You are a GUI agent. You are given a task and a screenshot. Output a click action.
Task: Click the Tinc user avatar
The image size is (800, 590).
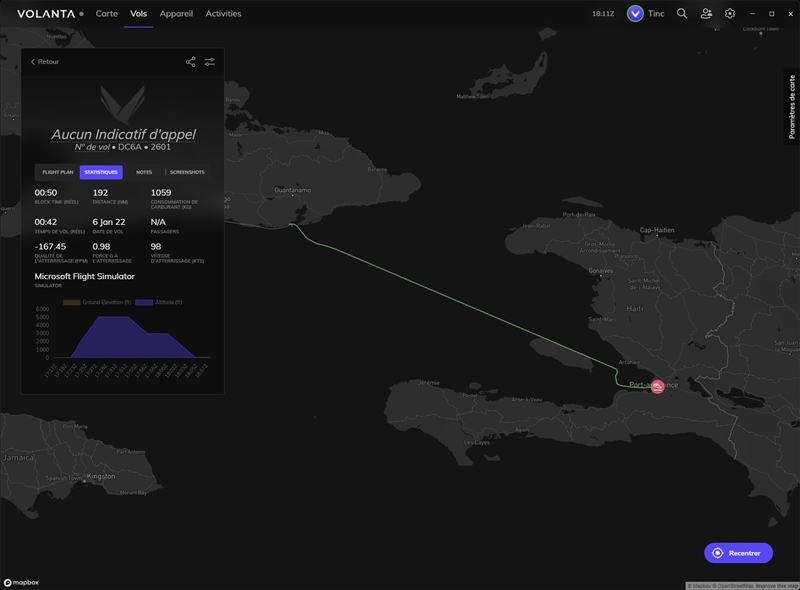coord(635,14)
